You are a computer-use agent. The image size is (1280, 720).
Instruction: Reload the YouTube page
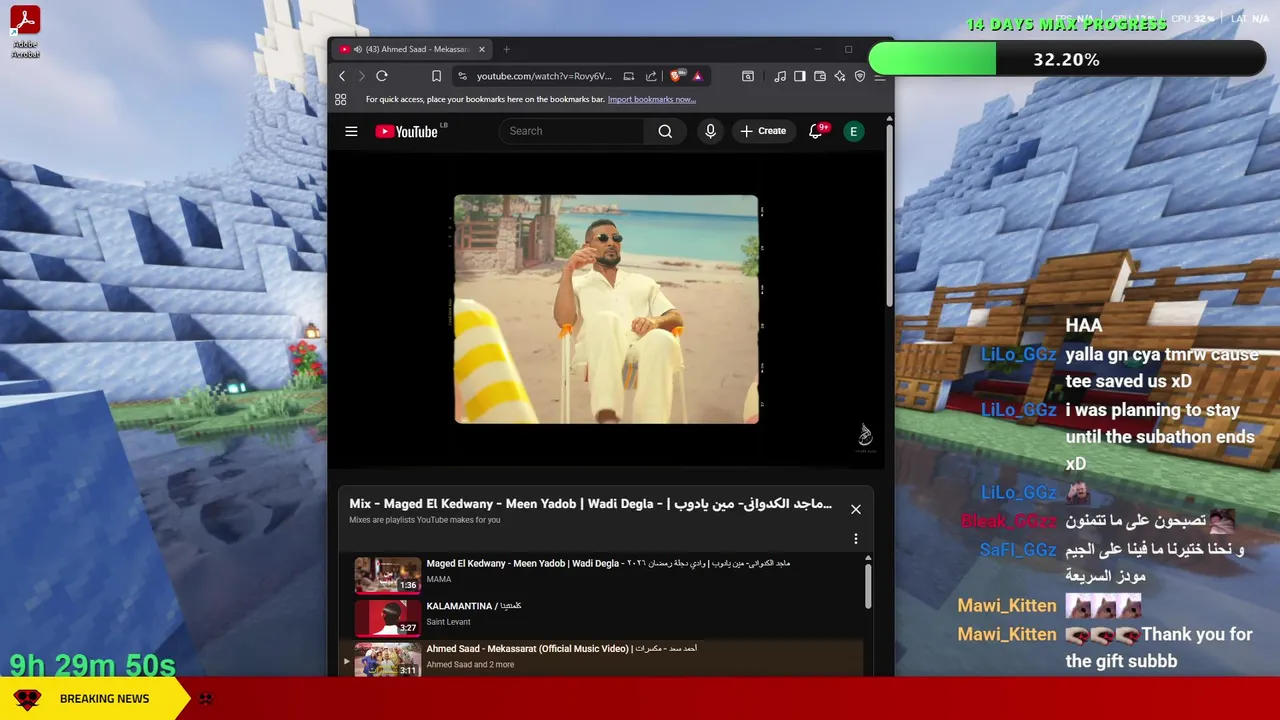tap(382, 76)
